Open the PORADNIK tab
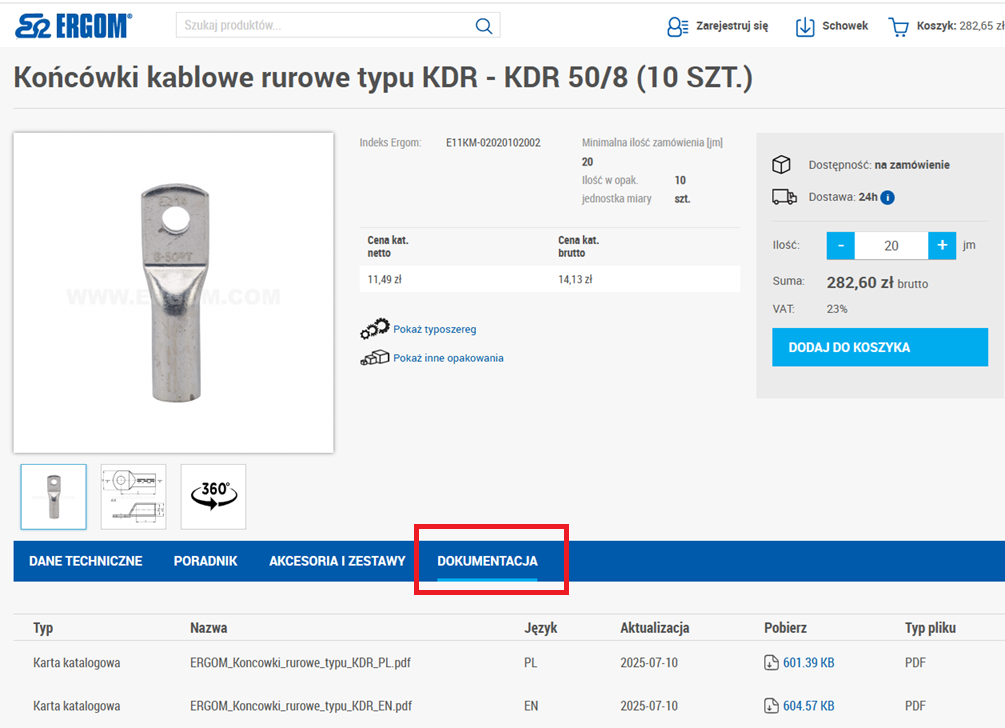Image resolution: width=1005 pixels, height=728 pixels. (x=205, y=561)
